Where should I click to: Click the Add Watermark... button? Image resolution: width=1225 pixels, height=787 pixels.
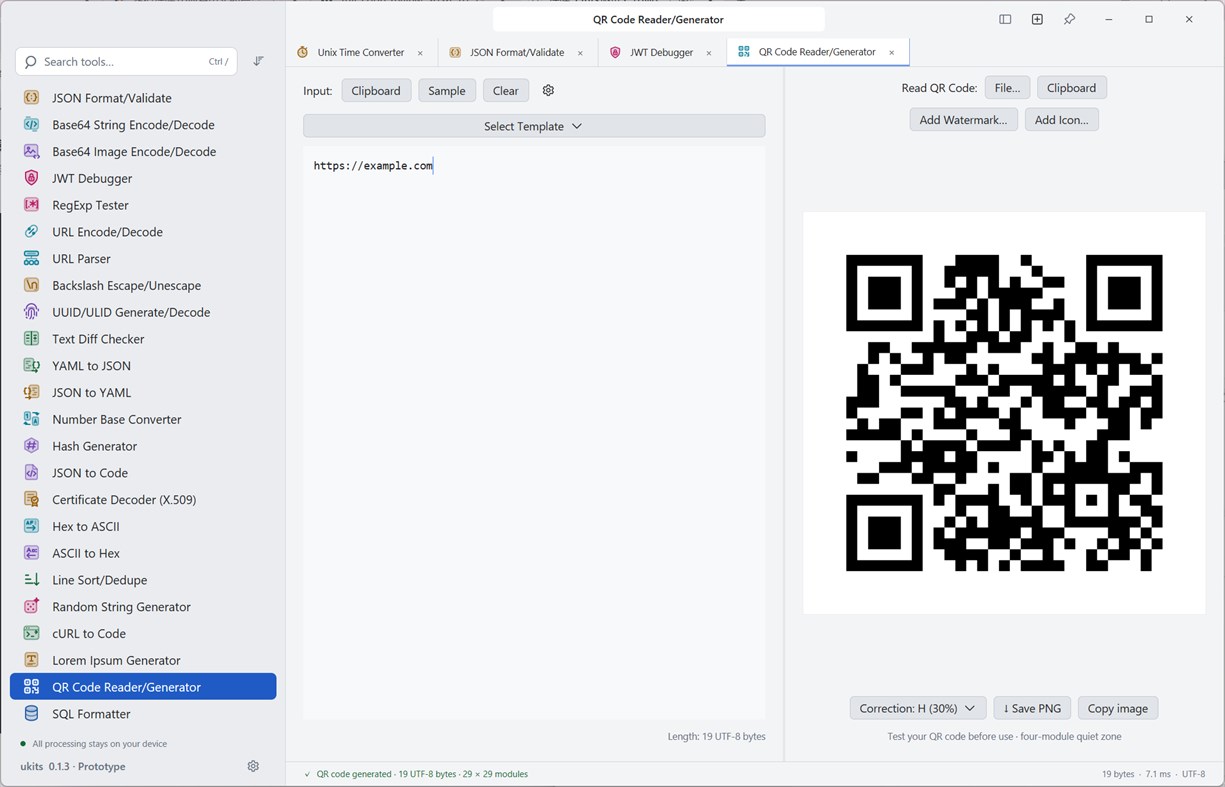964,120
